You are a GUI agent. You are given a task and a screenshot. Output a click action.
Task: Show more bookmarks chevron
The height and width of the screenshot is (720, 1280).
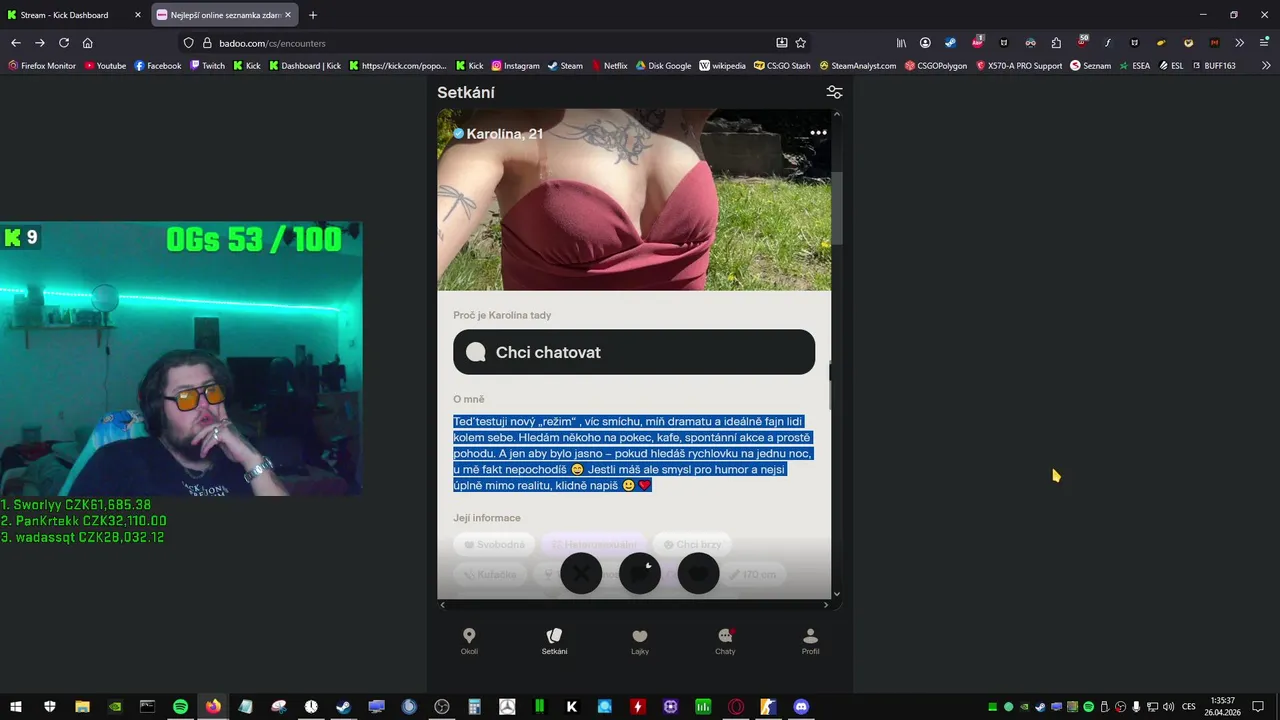tap(1266, 66)
